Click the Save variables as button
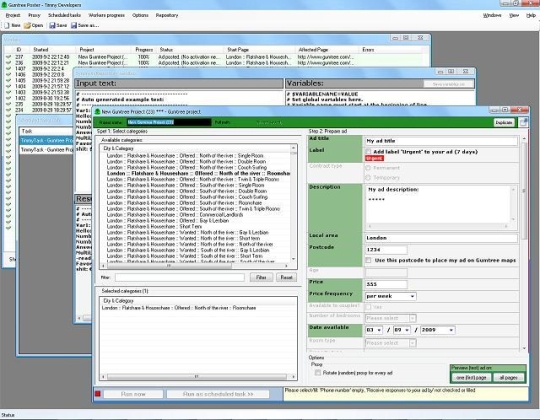Screen dimensions: 540x420 pyautogui.click(x=449, y=84)
